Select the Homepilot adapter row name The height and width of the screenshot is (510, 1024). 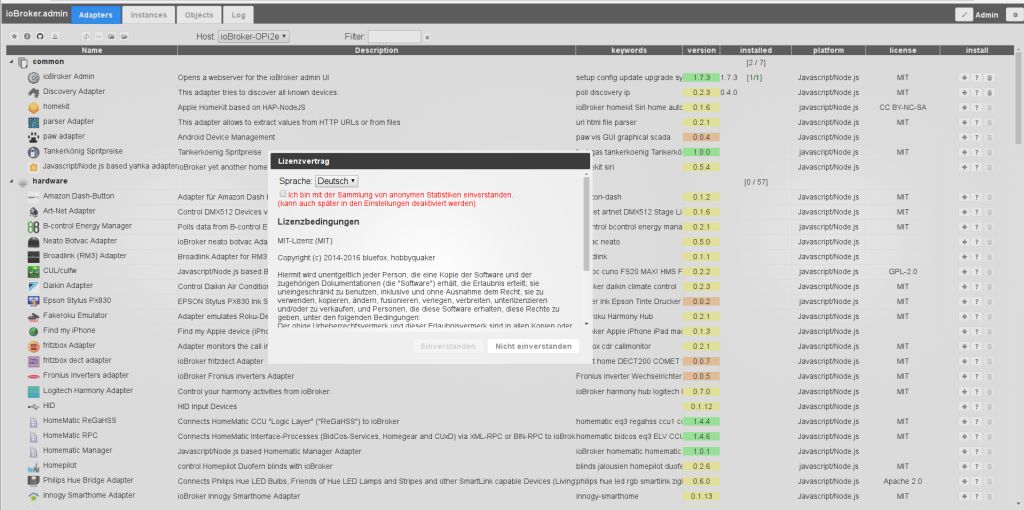tap(60, 466)
